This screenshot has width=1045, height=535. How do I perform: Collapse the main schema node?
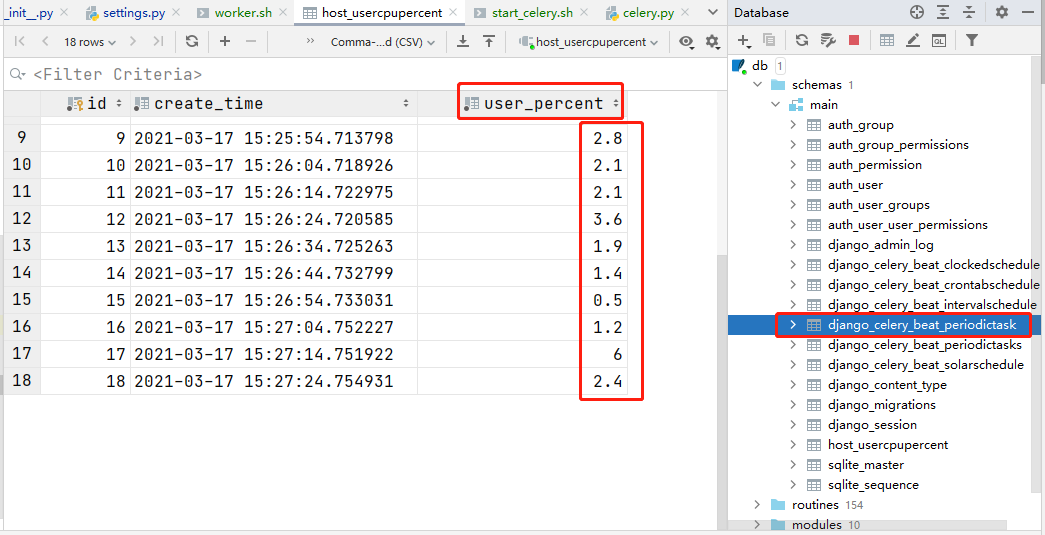775,105
